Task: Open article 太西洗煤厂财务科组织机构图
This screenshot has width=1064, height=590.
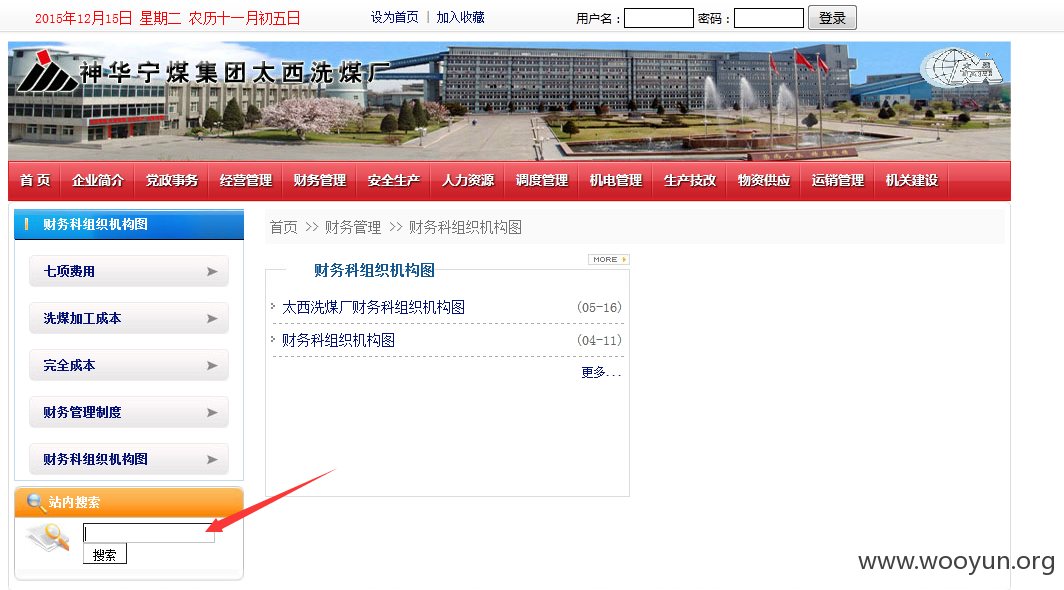Action: [373, 308]
